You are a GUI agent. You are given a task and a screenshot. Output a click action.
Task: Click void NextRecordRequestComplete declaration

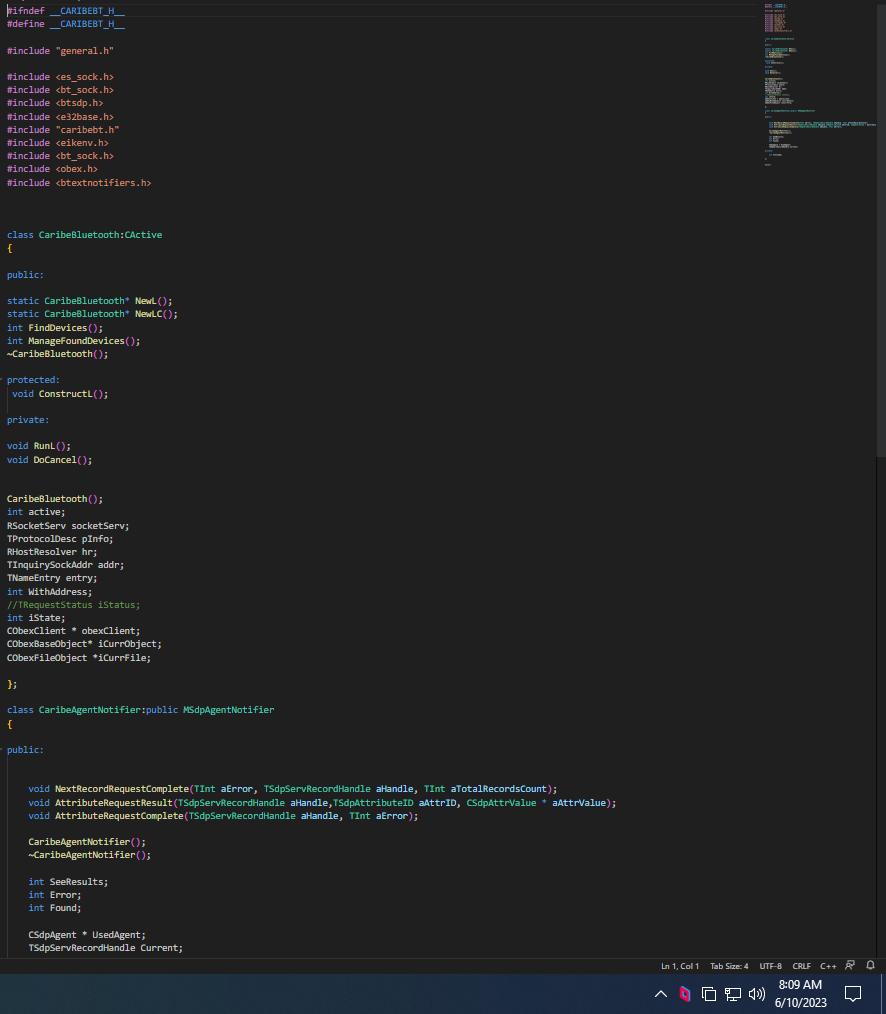293,788
